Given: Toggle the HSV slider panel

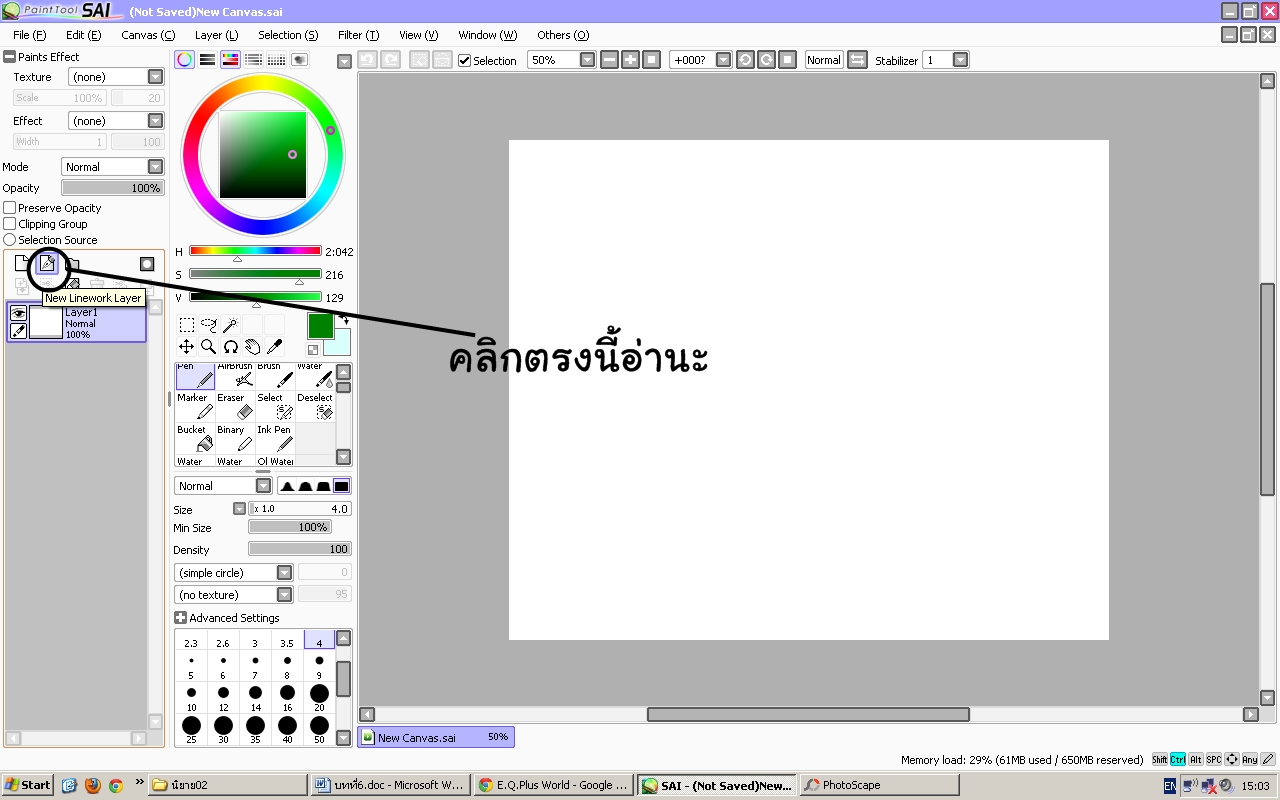Looking at the screenshot, I should 230,60.
